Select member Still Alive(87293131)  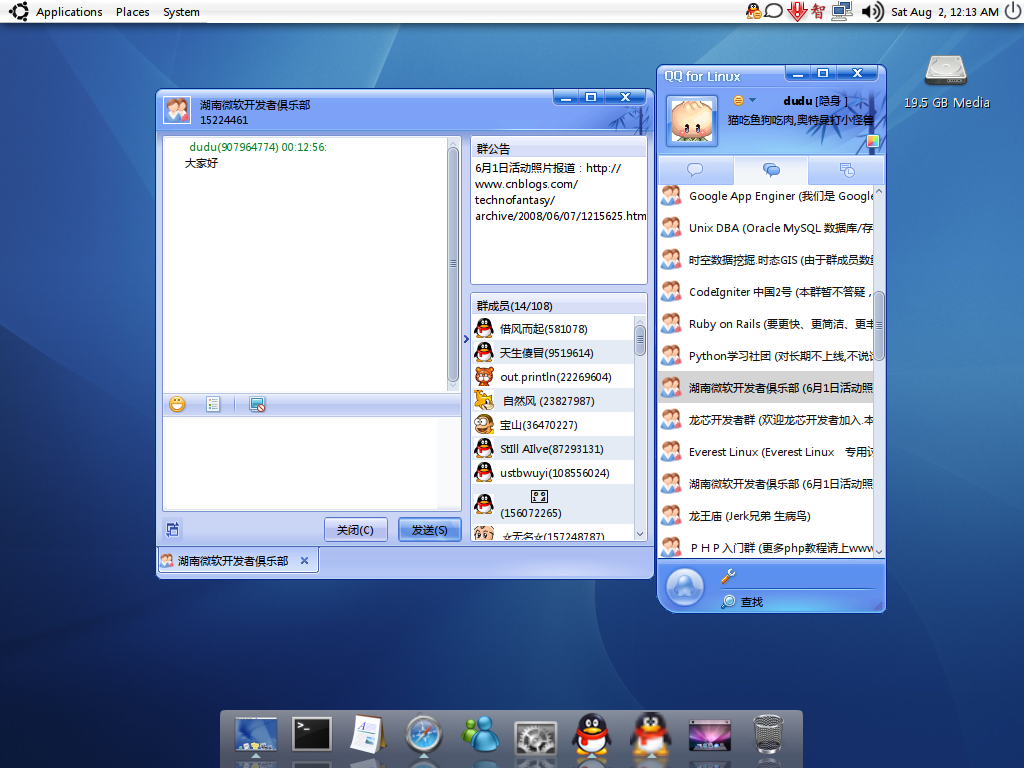click(552, 449)
